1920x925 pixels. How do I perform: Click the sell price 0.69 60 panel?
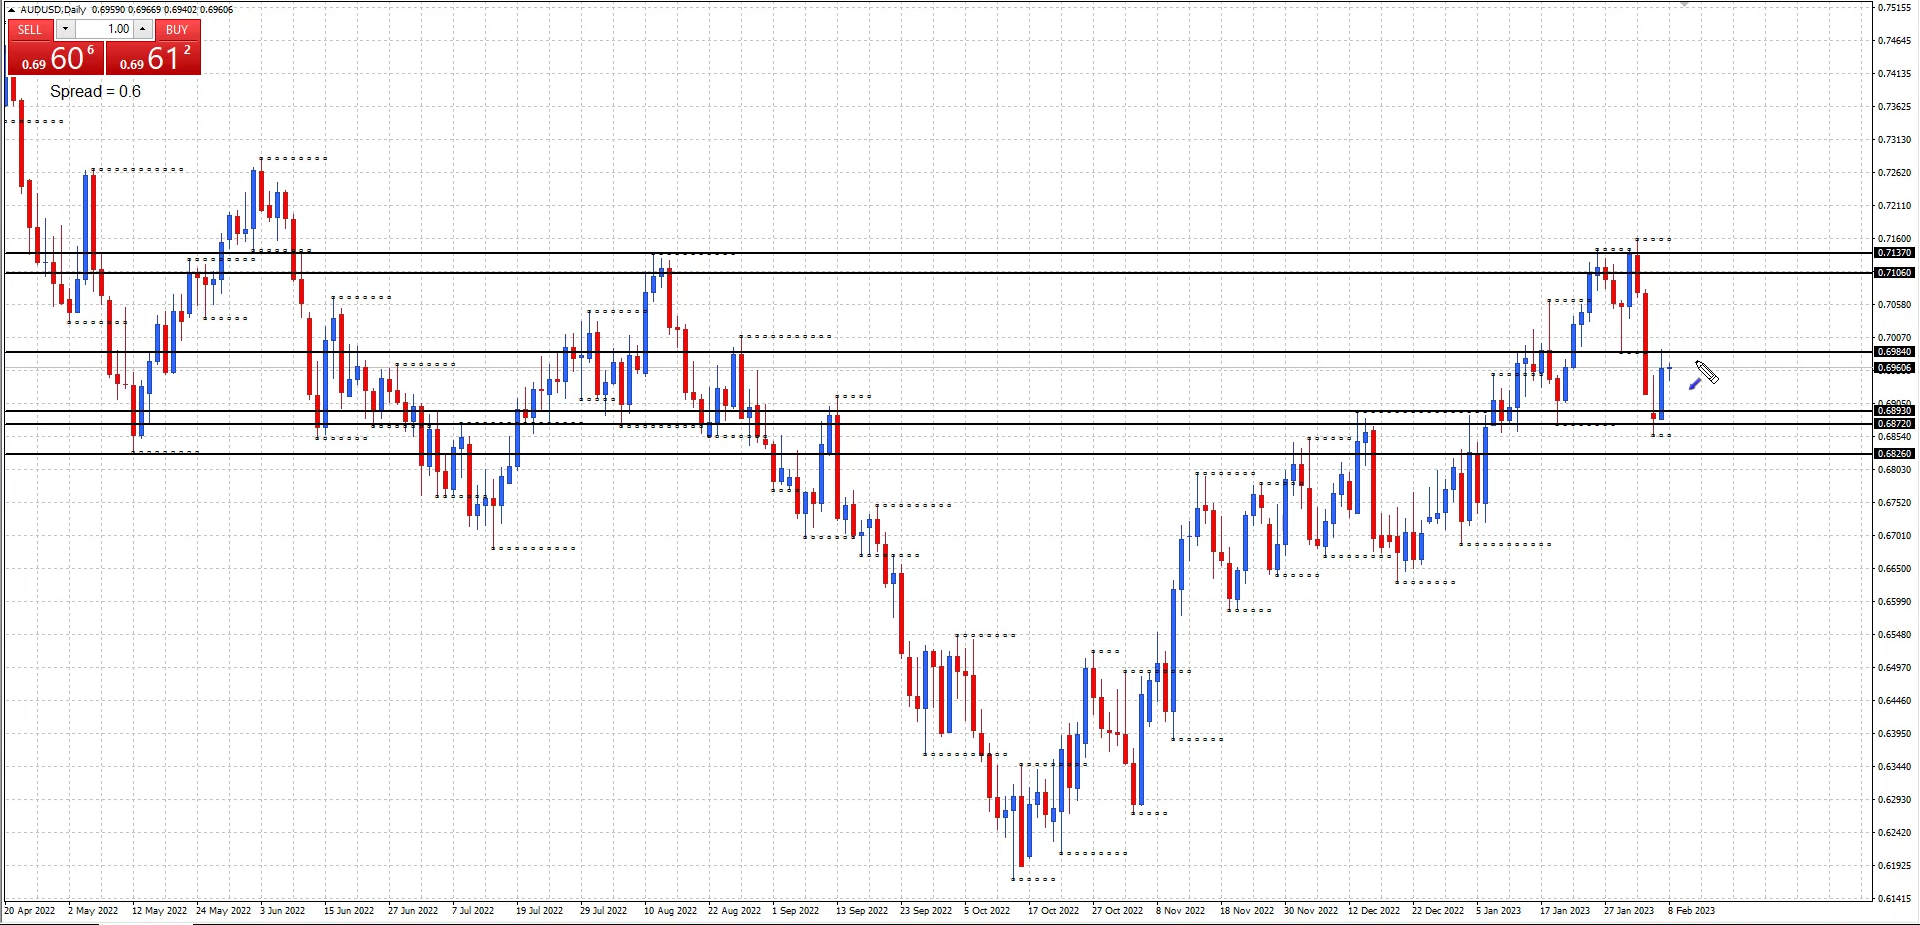[x=56, y=60]
